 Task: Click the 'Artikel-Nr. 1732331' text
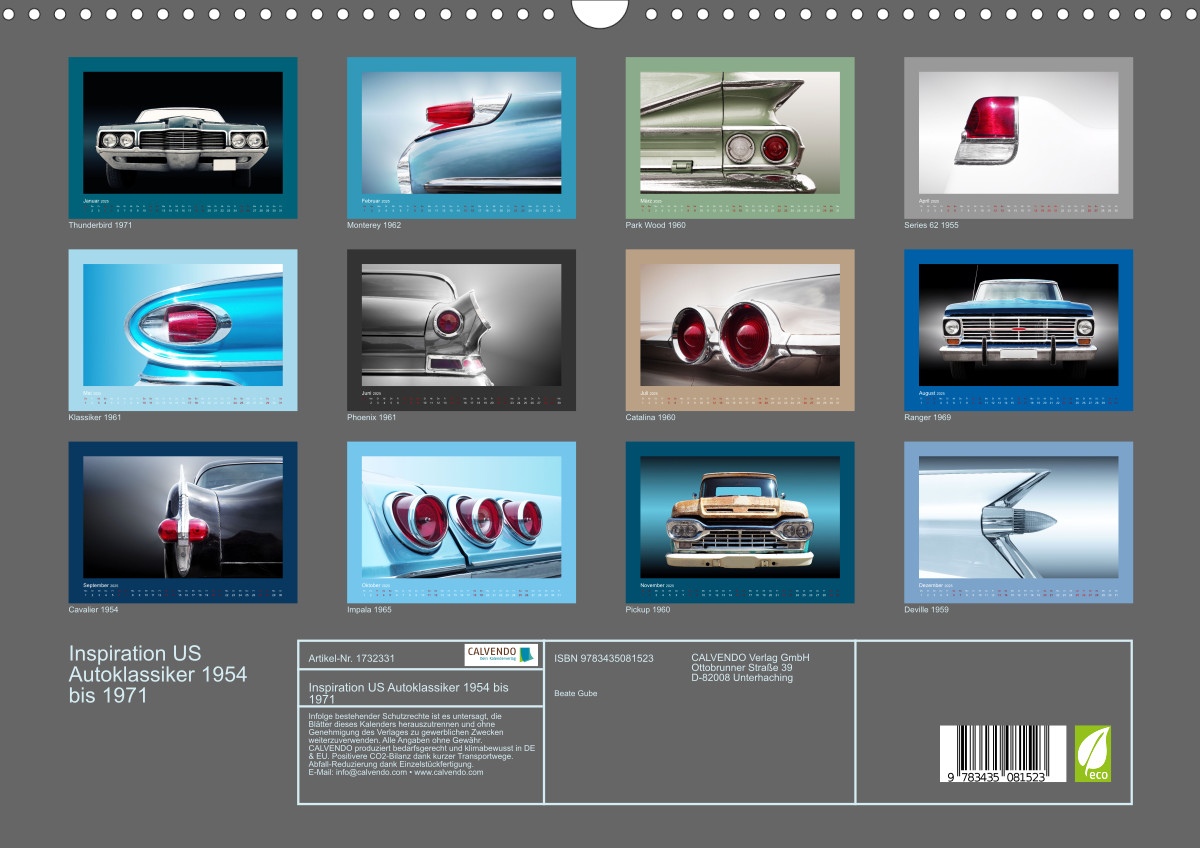(x=352, y=658)
